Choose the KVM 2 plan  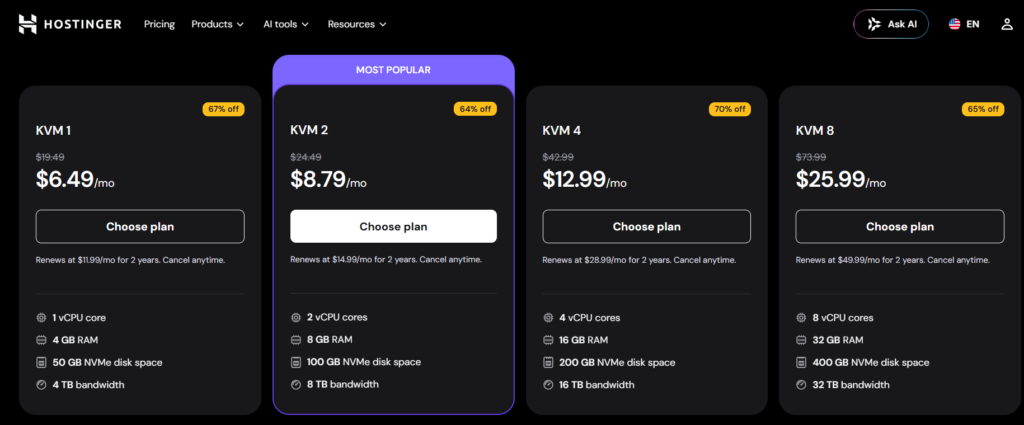coord(393,227)
